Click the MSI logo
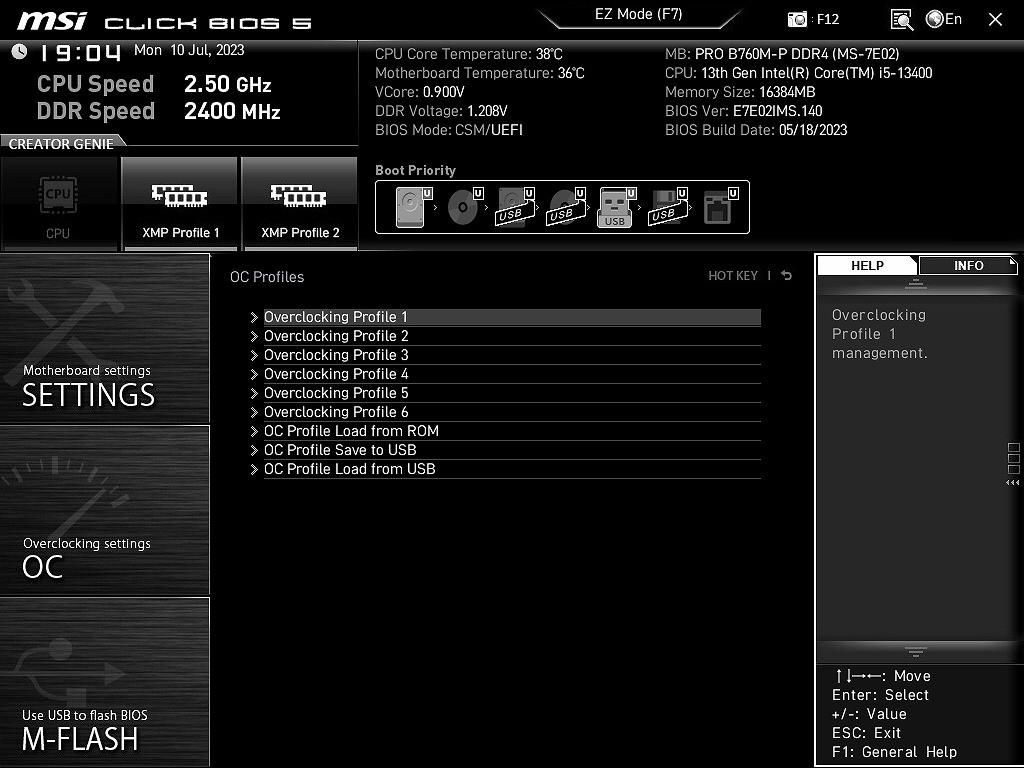Image resolution: width=1024 pixels, height=768 pixels. (52, 21)
